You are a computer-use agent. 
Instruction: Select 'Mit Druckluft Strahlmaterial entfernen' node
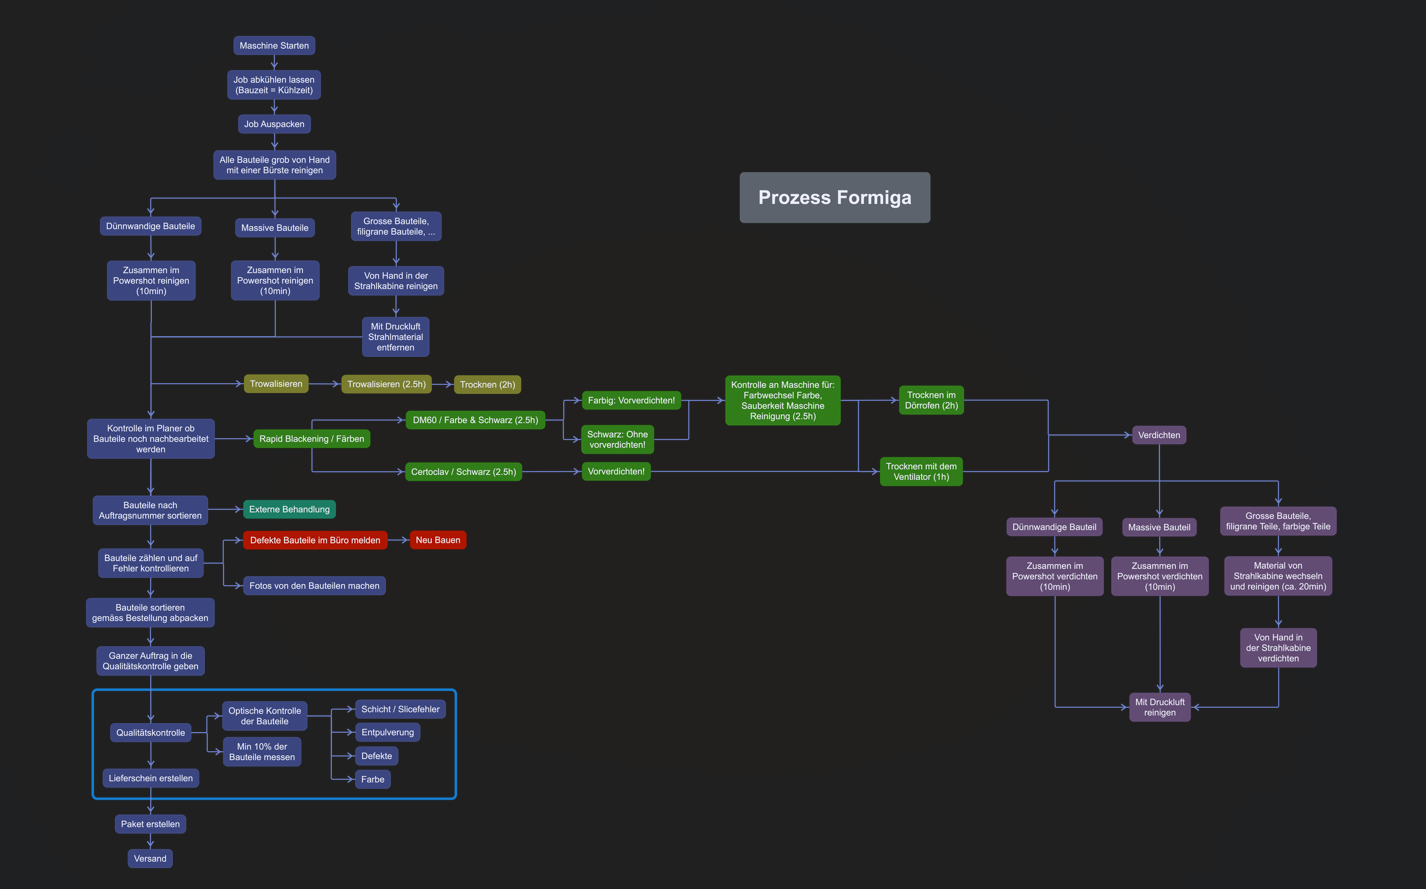coord(396,337)
